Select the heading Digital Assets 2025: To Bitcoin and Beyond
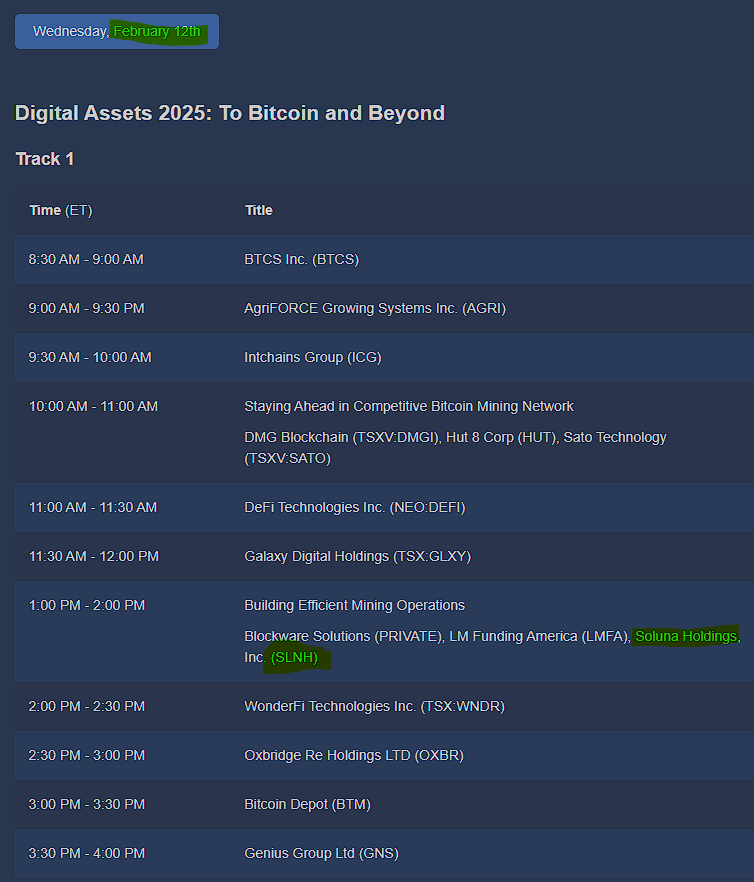The height and width of the screenshot is (882, 754). pyautogui.click(x=230, y=113)
